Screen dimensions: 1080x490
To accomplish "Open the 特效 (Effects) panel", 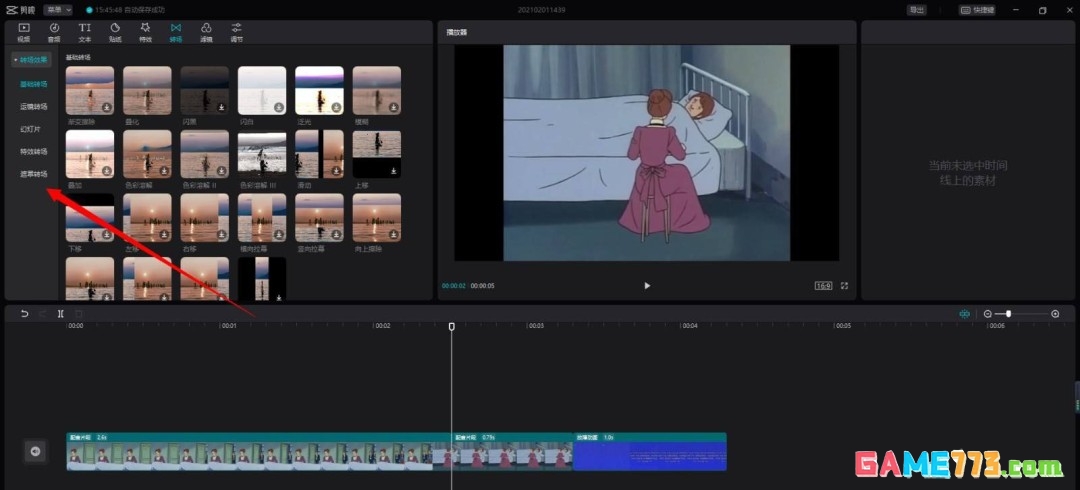I will coord(146,32).
